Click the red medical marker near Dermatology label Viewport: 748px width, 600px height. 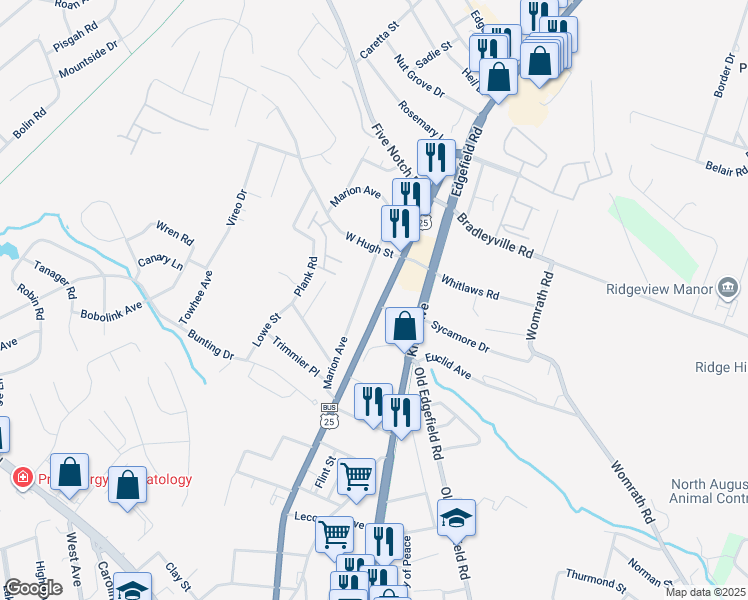tap(22, 477)
